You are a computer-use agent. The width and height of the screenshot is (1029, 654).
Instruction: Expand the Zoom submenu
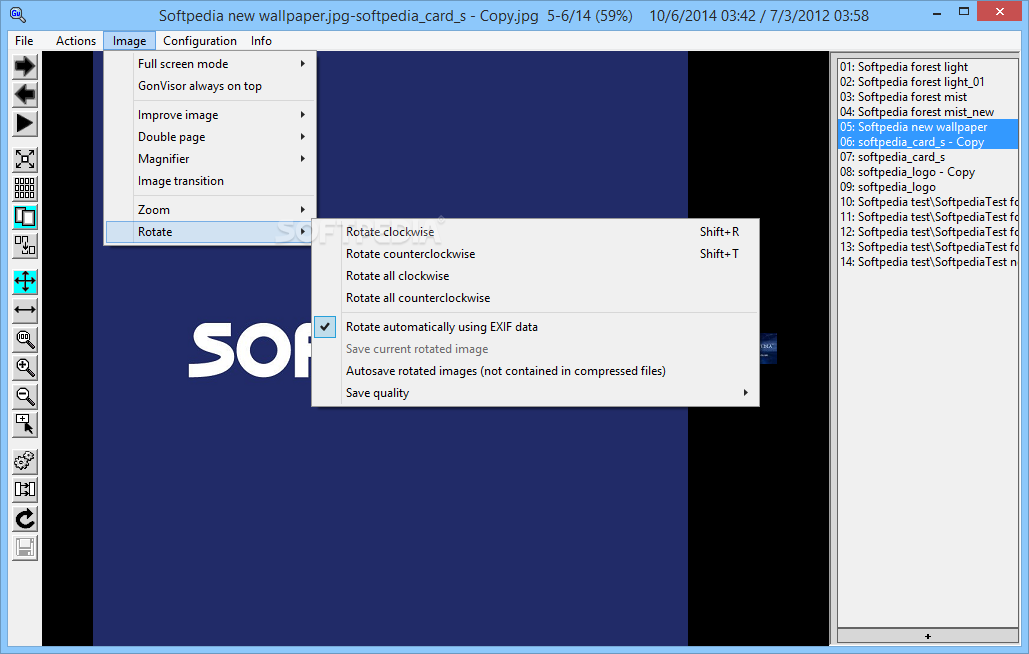210,210
